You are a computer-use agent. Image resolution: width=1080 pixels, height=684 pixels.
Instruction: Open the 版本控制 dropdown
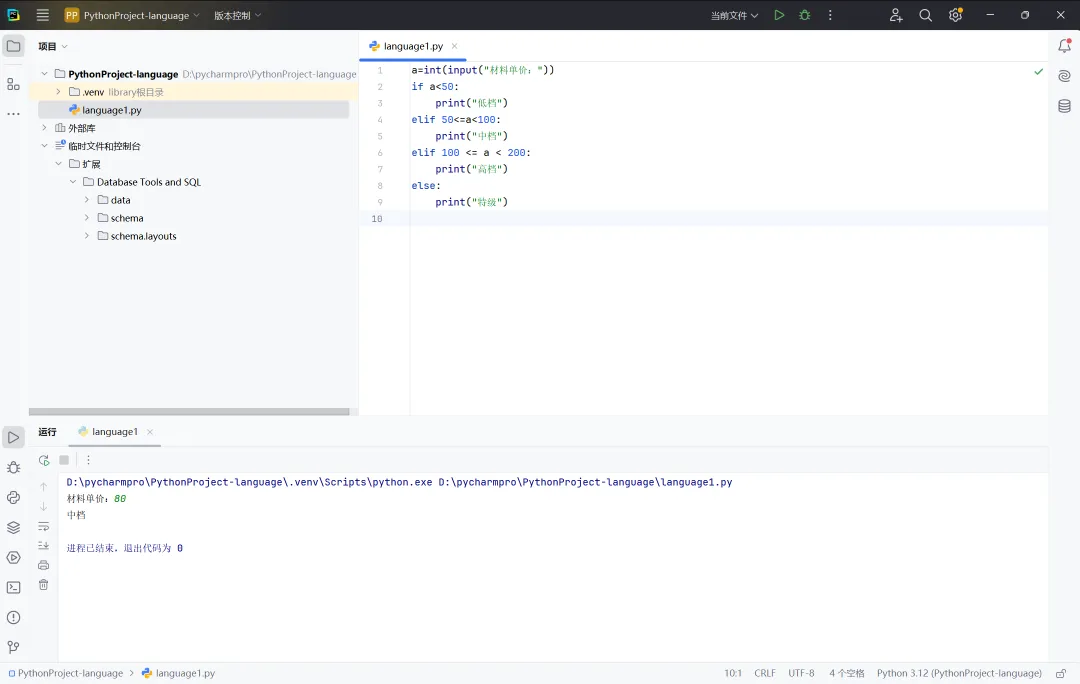(x=237, y=15)
